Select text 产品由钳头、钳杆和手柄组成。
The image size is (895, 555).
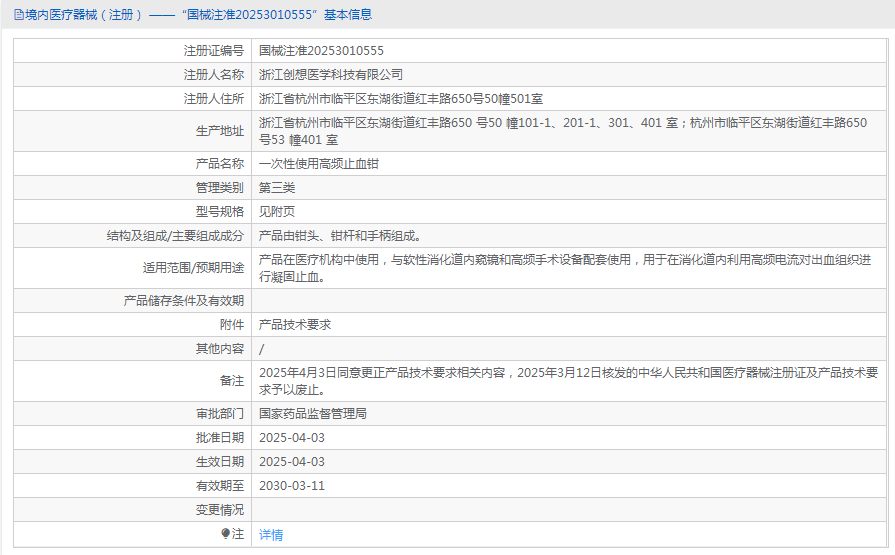pyautogui.click(x=340, y=236)
